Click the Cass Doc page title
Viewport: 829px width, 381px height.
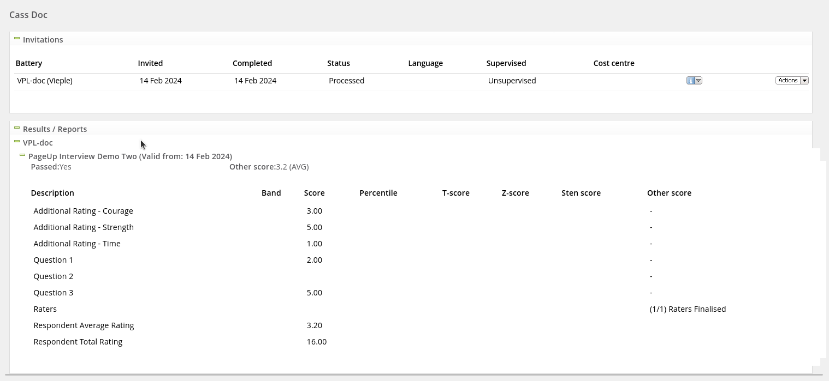[29, 15]
